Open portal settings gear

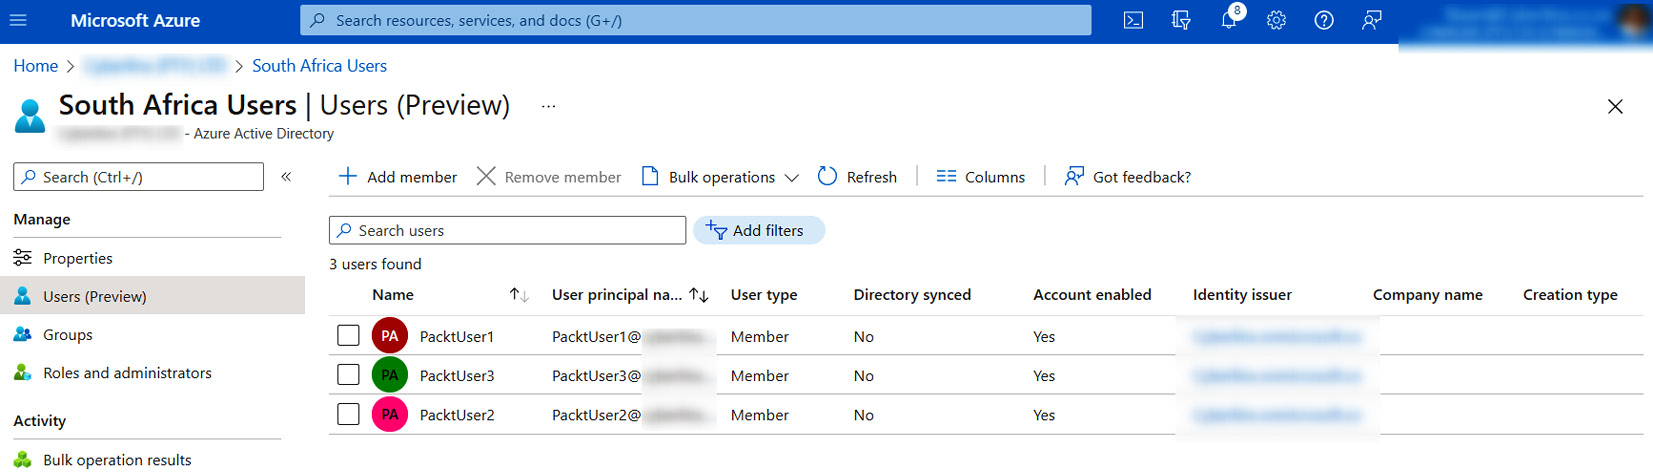(x=1276, y=20)
